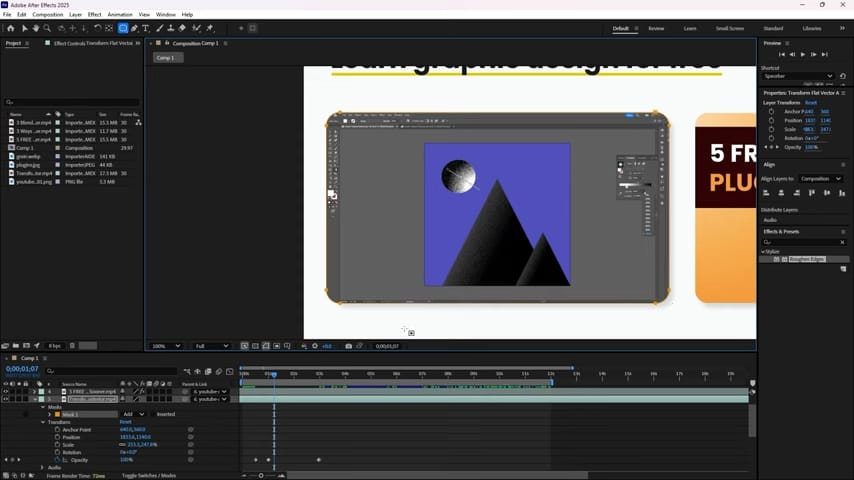The image size is (854, 480).
Task: Collapse the Masks group
Action: 43,407
